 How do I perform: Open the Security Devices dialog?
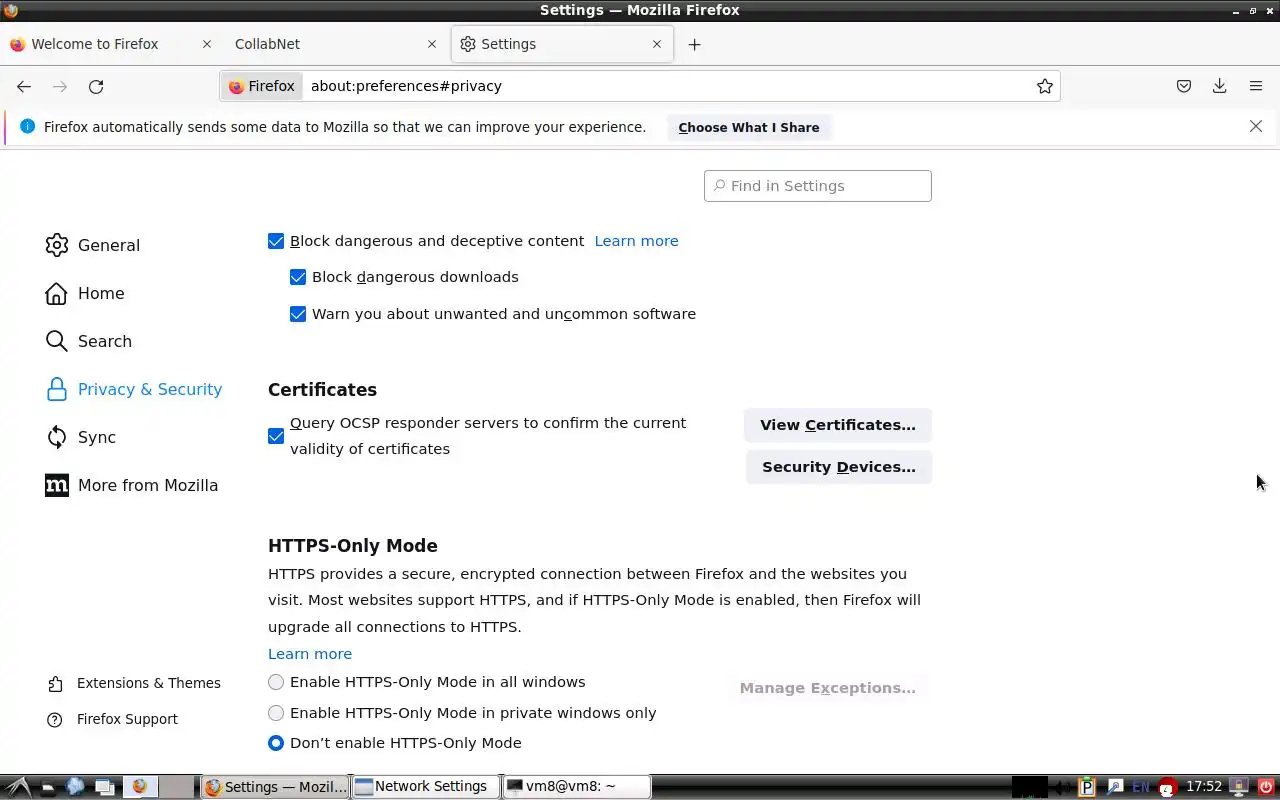839,467
